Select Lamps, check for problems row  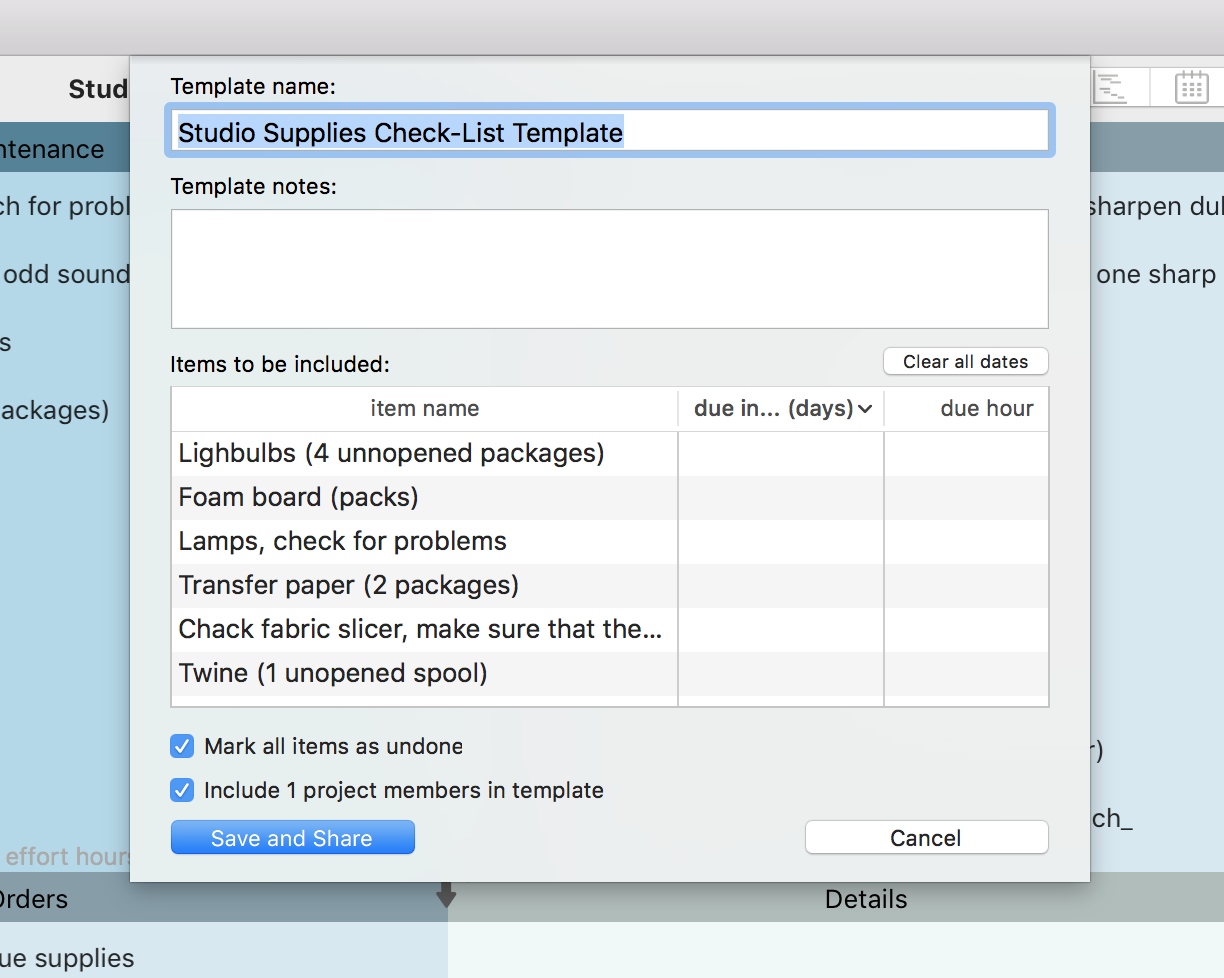point(610,541)
